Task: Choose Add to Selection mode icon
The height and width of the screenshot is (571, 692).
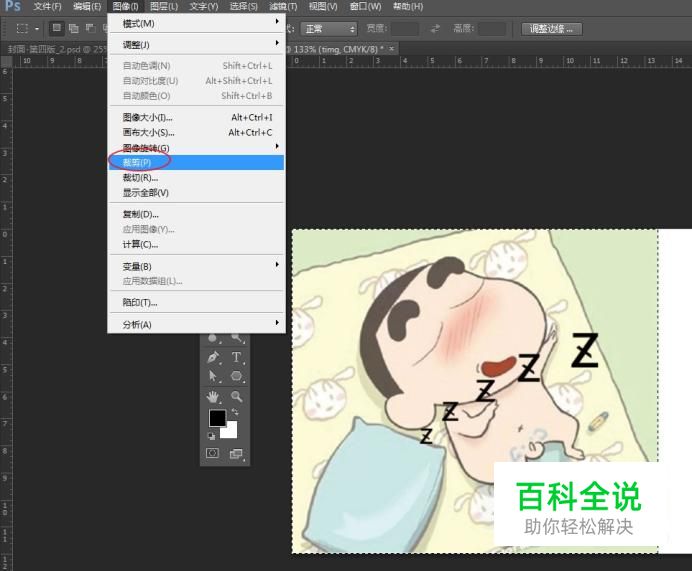Action: tap(74, 28)
